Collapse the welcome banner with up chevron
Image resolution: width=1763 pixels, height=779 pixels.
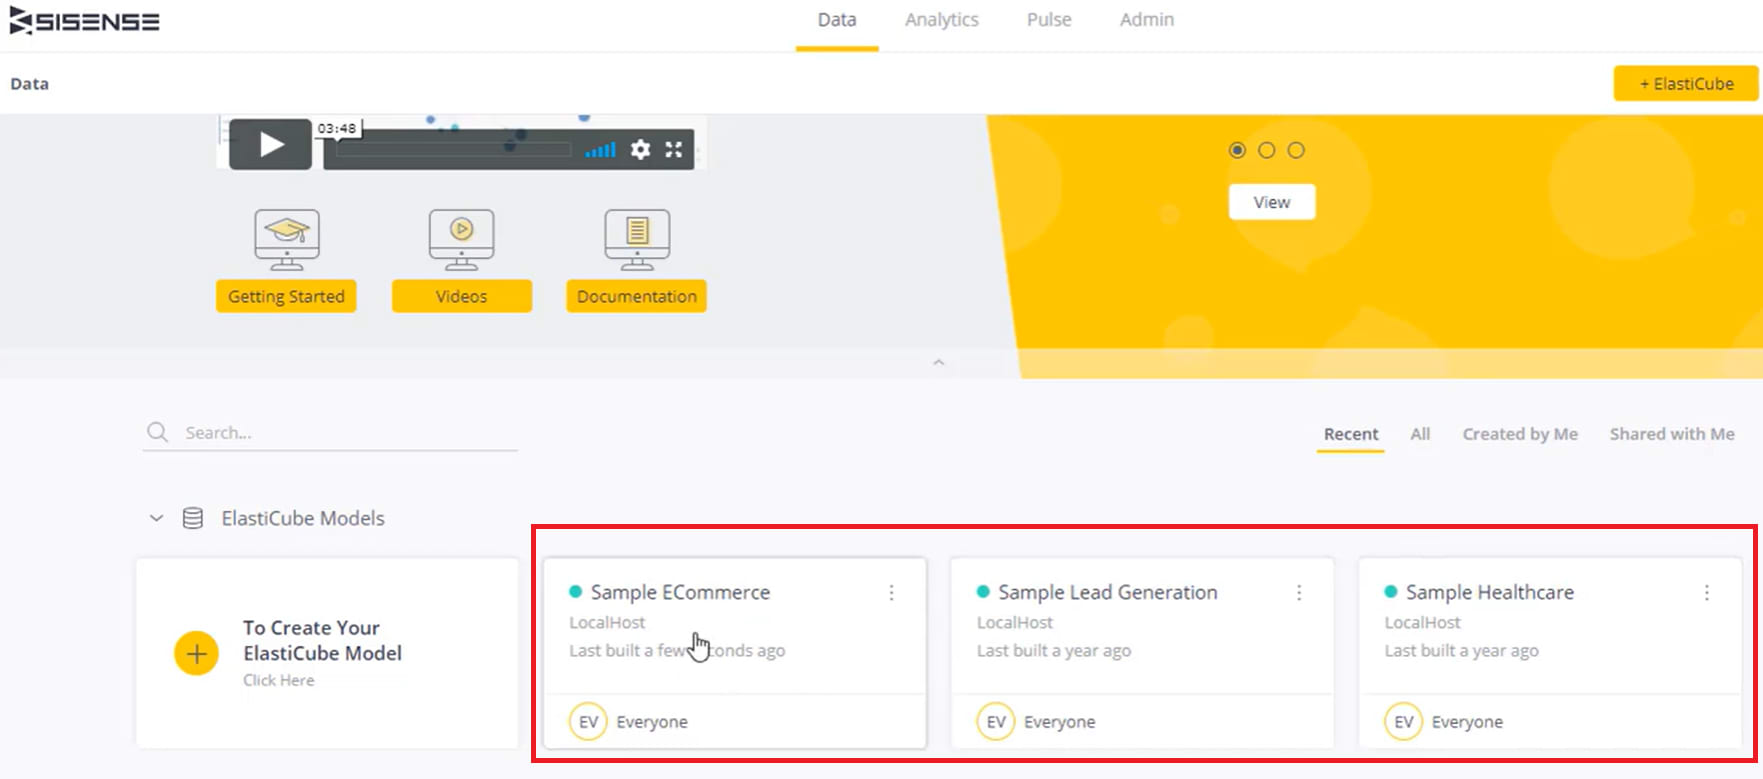tap(938, 362)
